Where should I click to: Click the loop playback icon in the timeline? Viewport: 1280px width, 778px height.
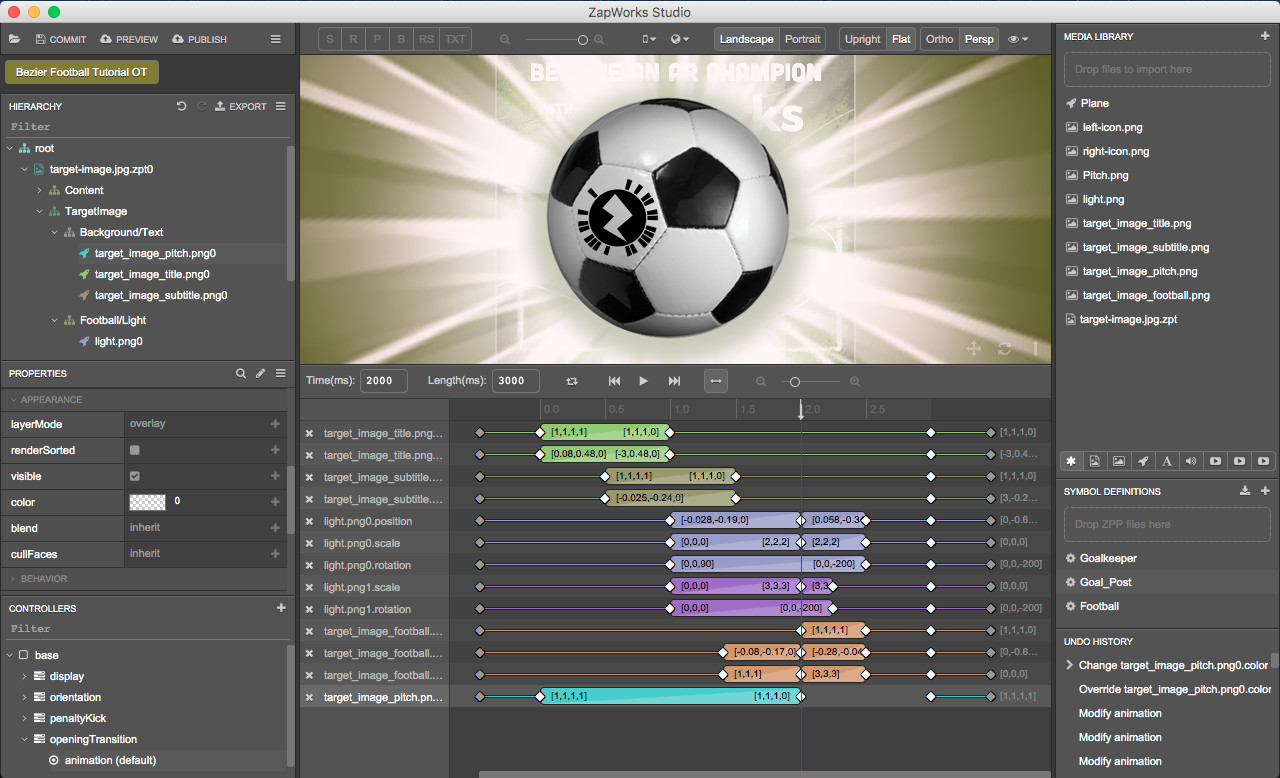[571, 381]
